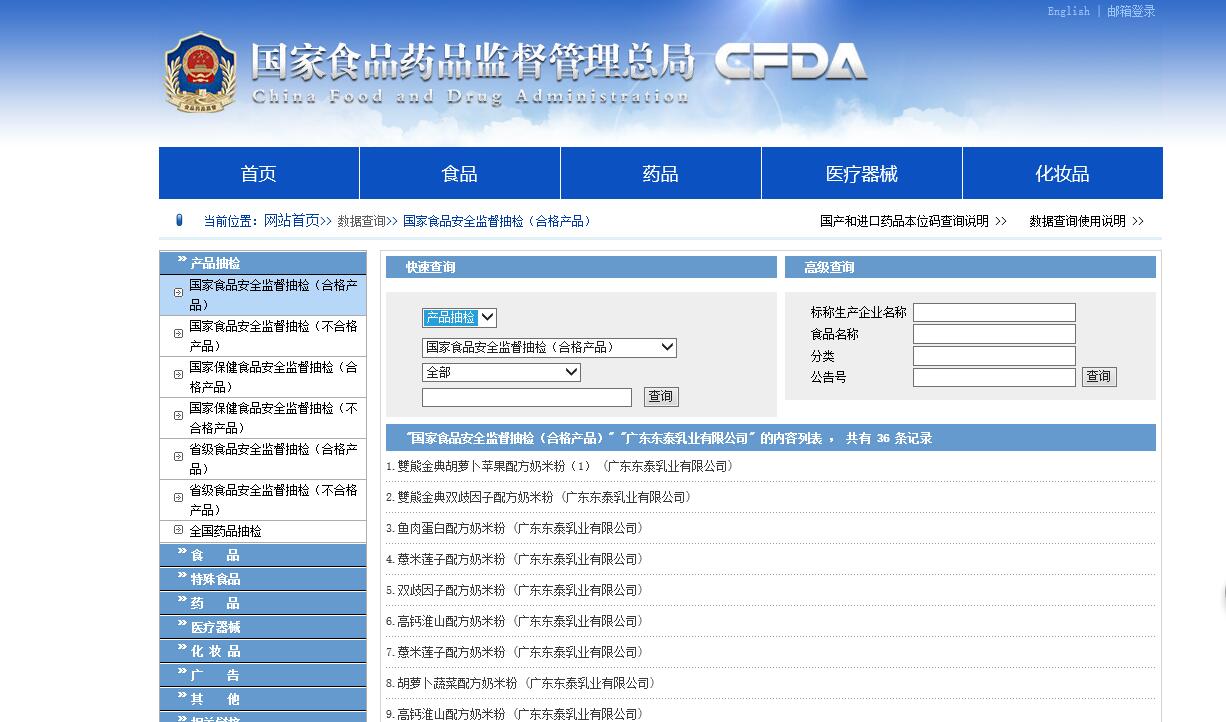Image resolution: width=1226 pixels, height=722 pixels.
Task: Expand the 化 妆 品 sidebar section
Action: coord(263,651)
